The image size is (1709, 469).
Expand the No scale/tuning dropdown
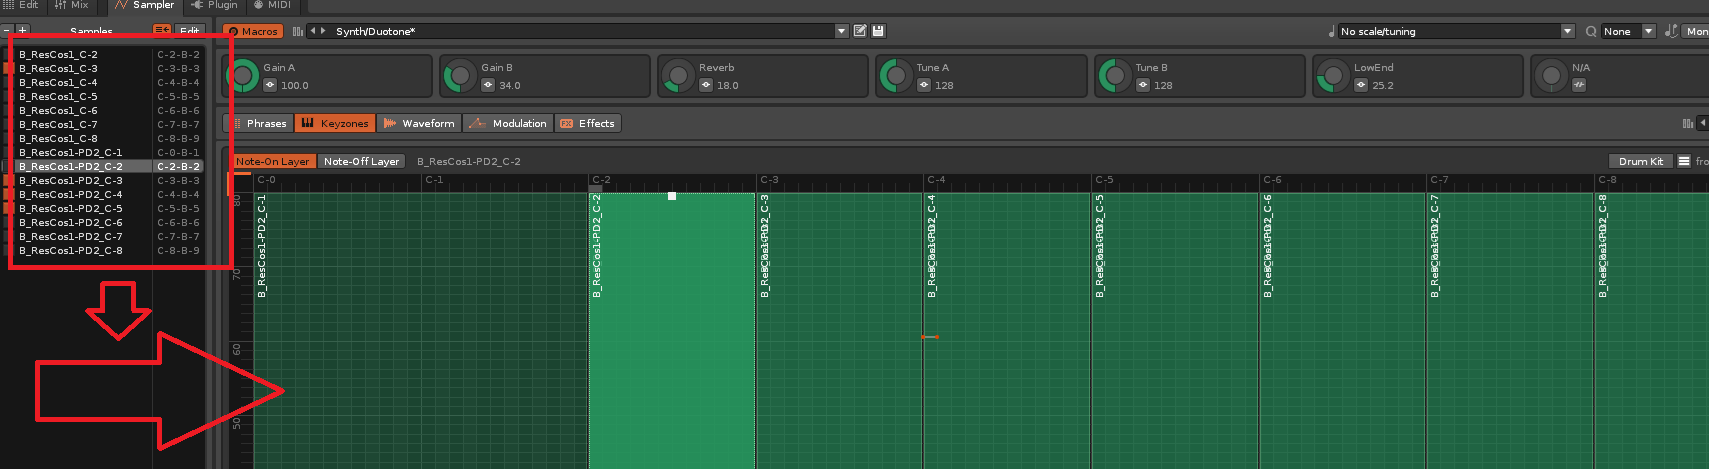click(1567, 31)
